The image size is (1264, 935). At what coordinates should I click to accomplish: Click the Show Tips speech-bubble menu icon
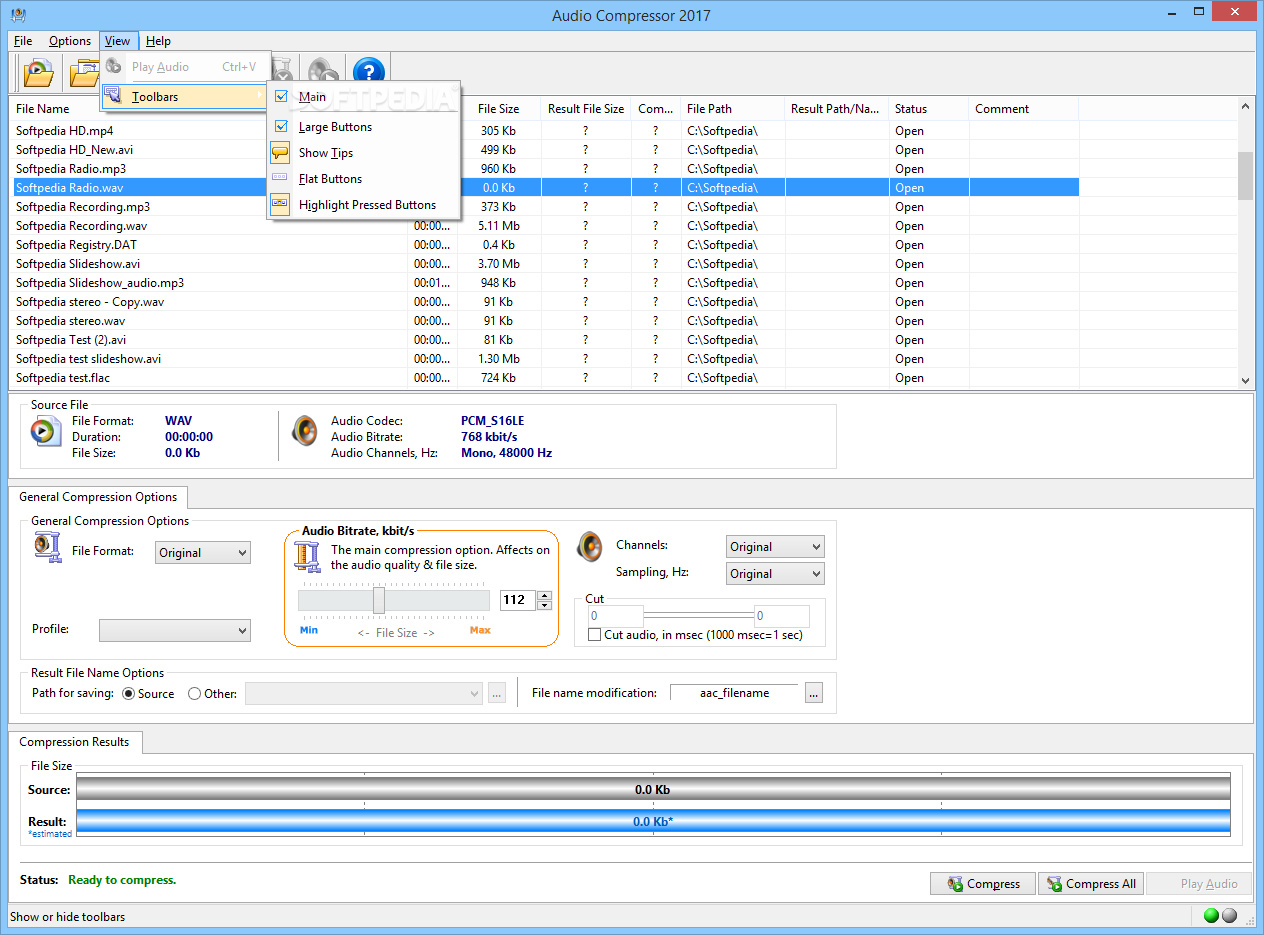(x=281, y=153)
